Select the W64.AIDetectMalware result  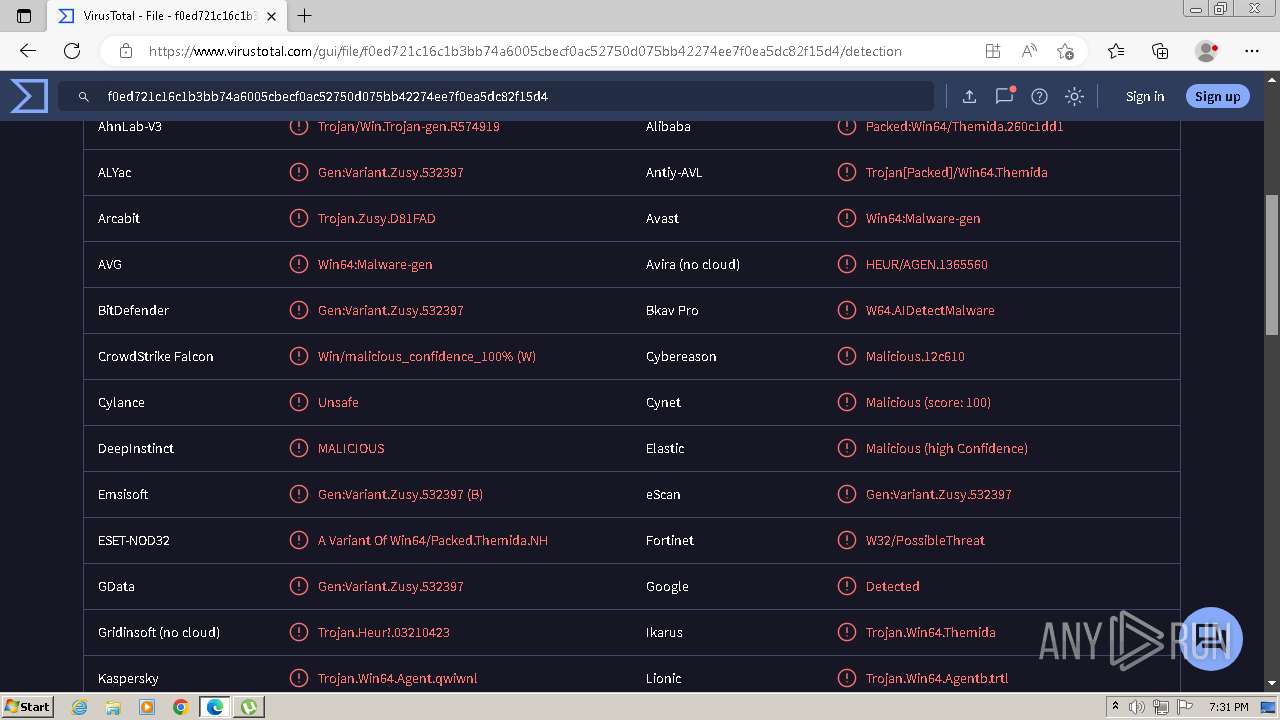pyautogui.click(x=930, y=310)
